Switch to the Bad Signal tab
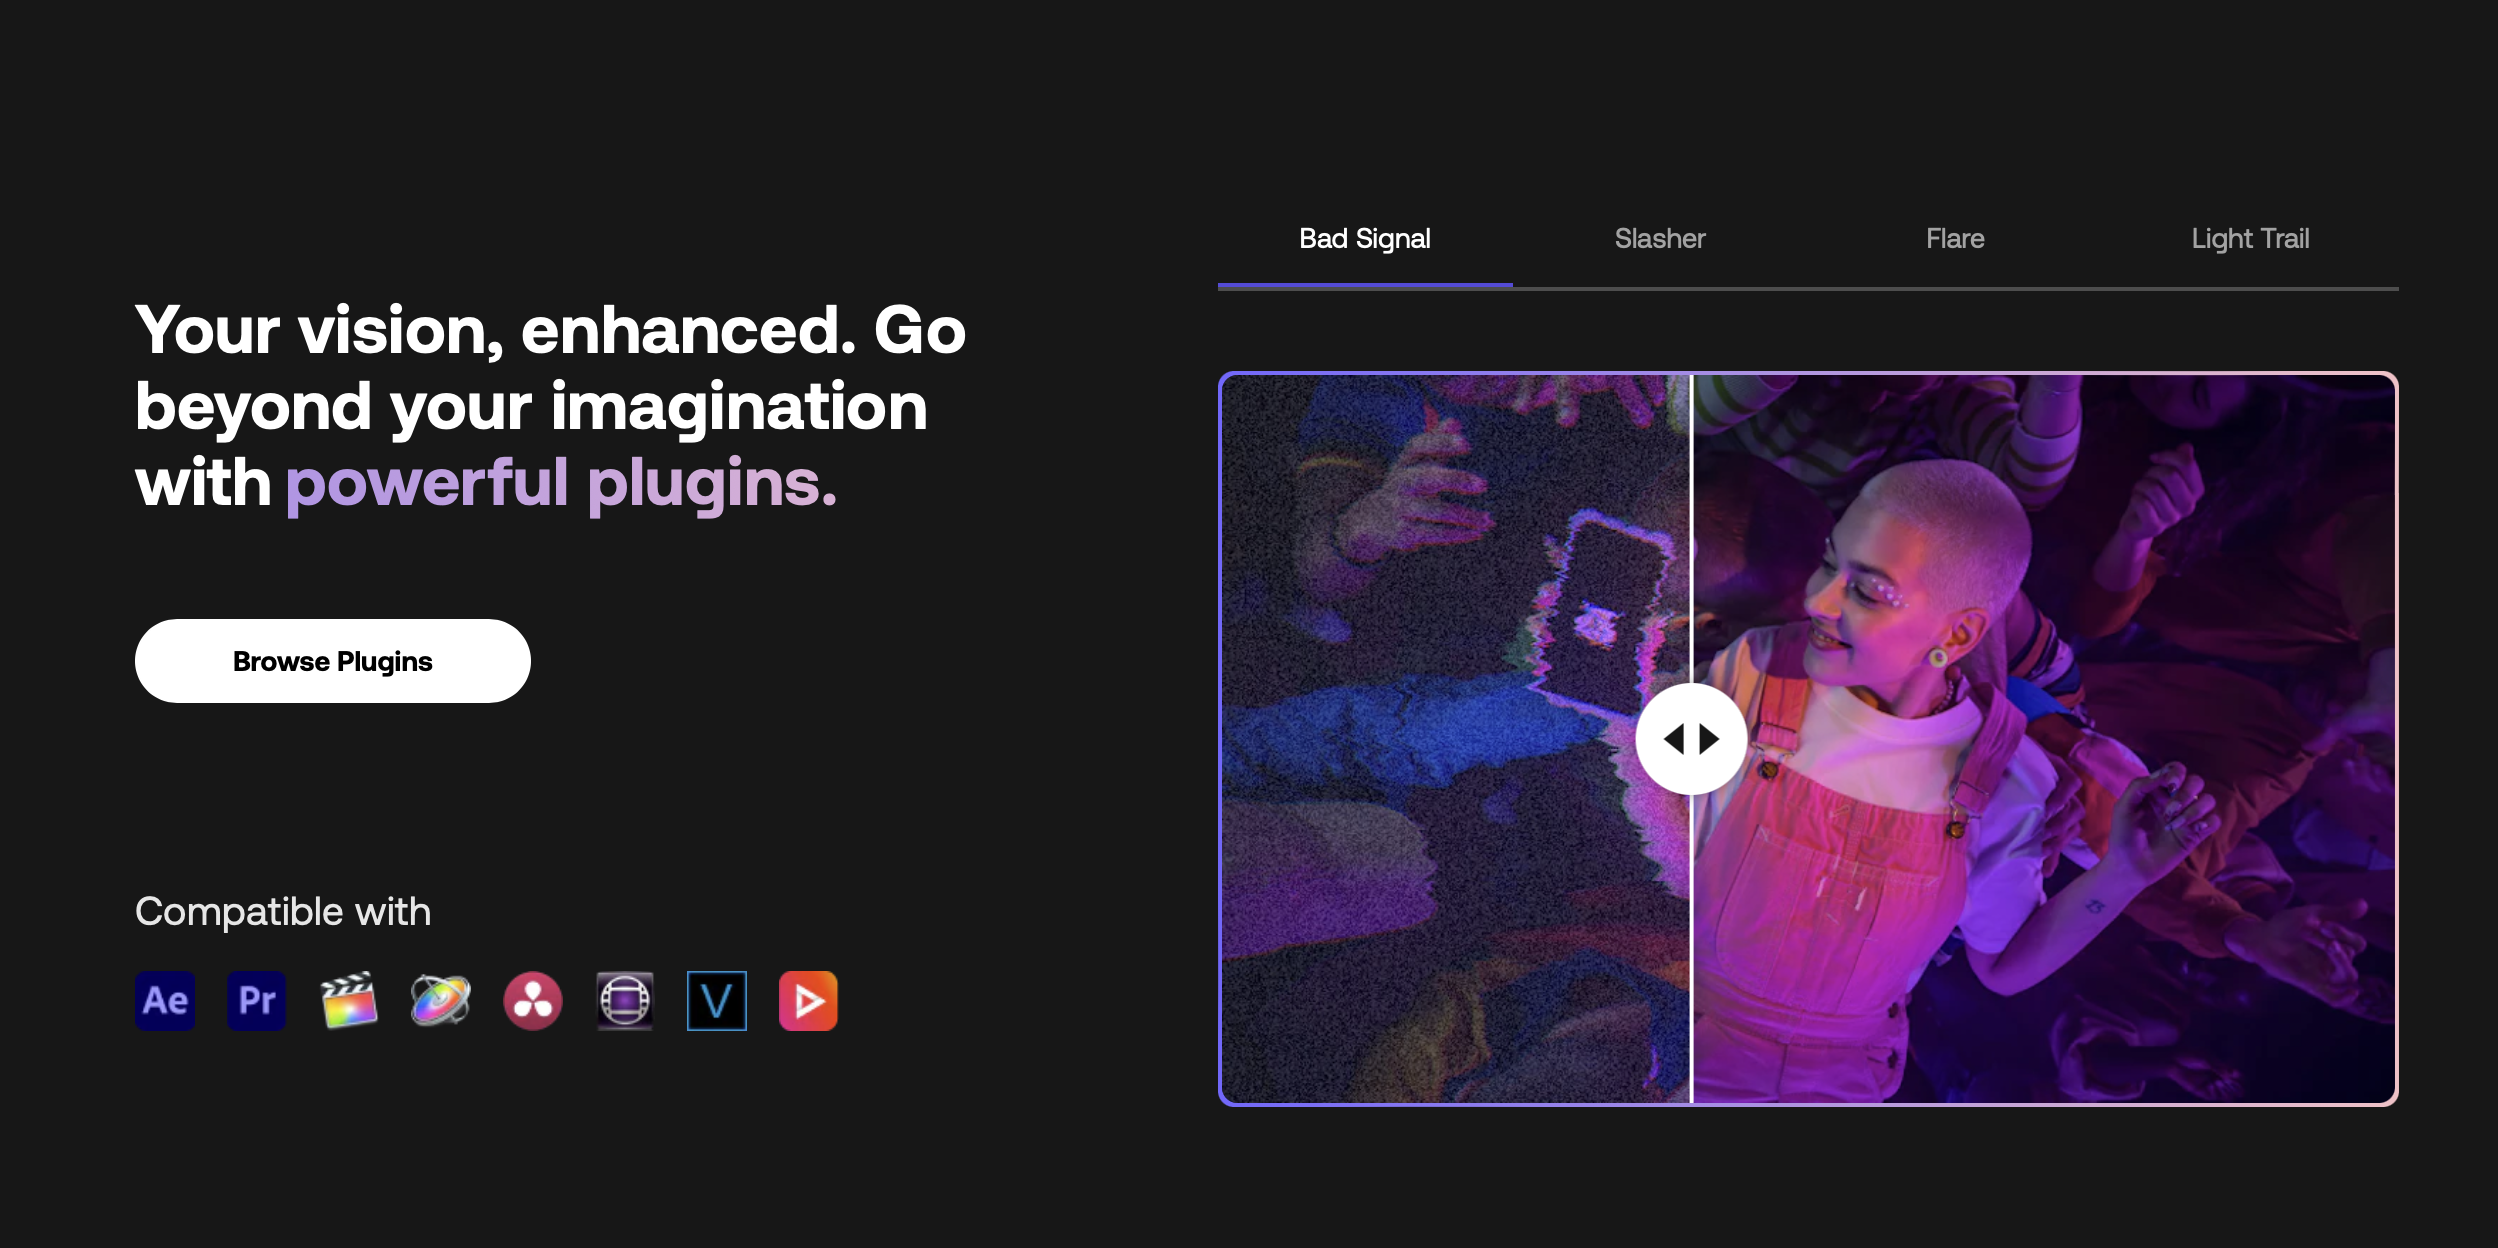 coord(1364,239)
